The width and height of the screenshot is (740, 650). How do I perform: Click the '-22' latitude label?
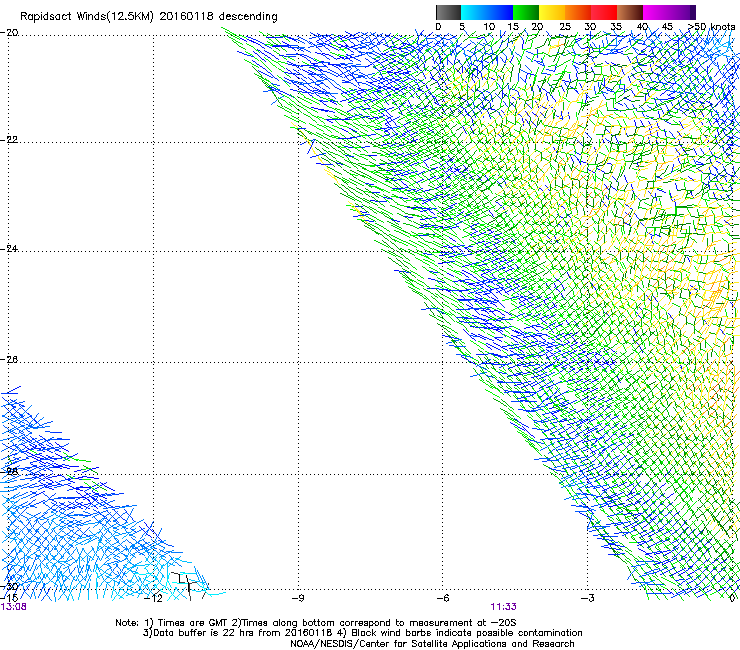(9, 140)
